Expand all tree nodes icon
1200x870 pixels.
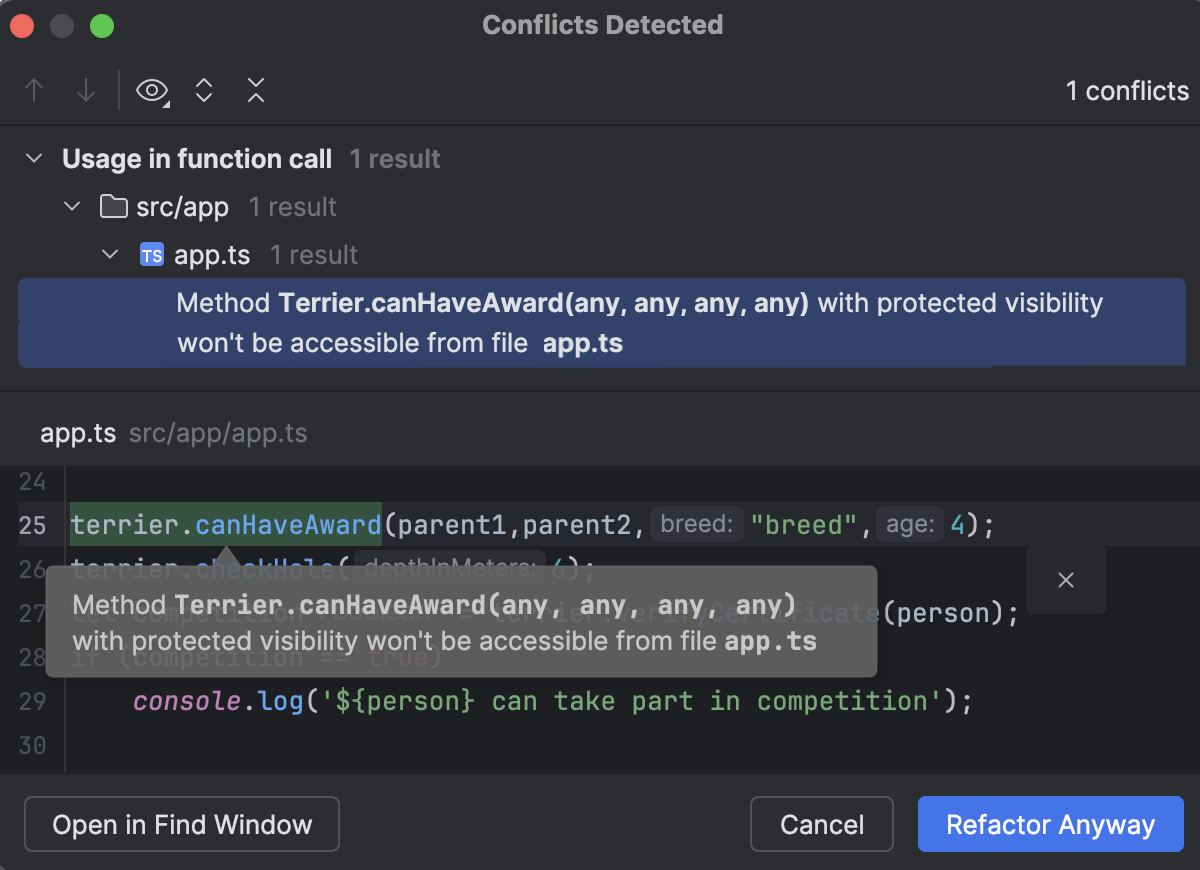click(x=204, y=91)
